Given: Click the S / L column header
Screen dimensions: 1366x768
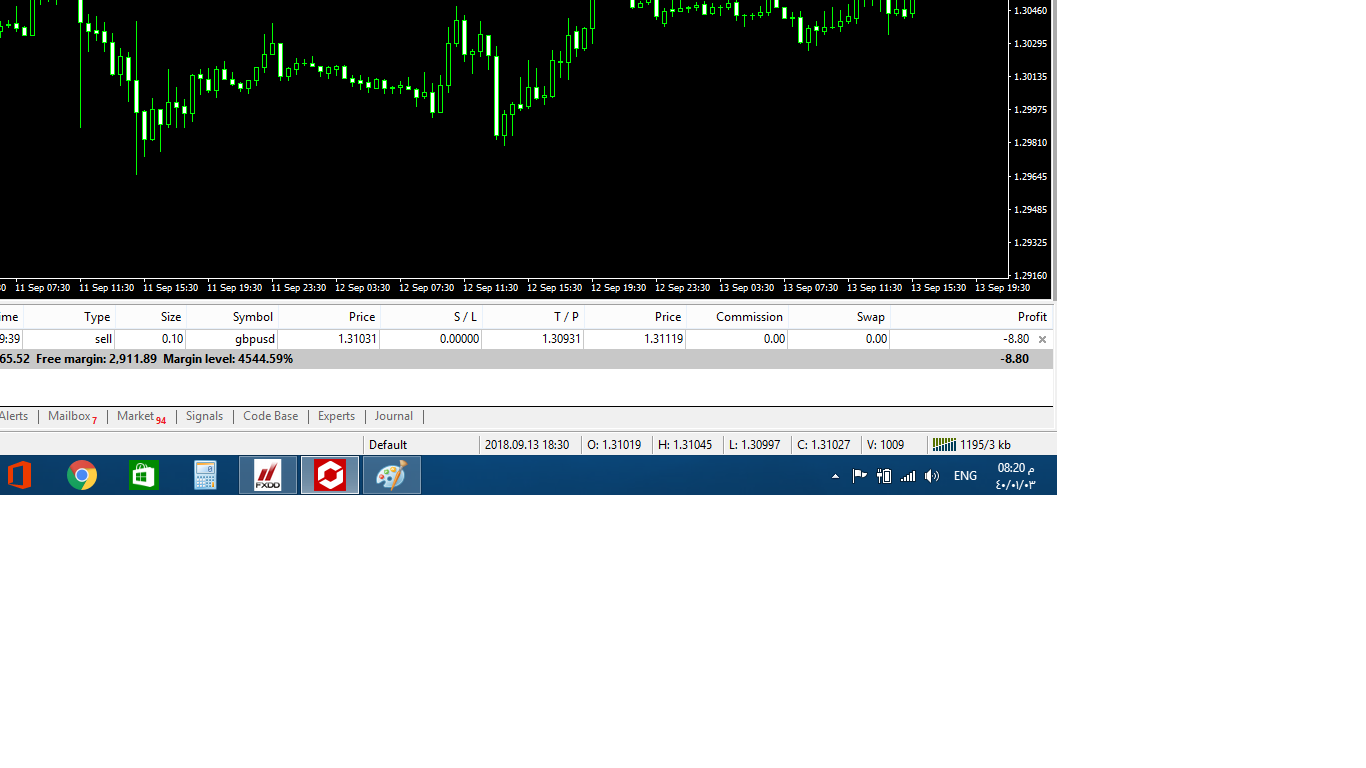Looking at the screenshot, I should (x=465, y=317).
